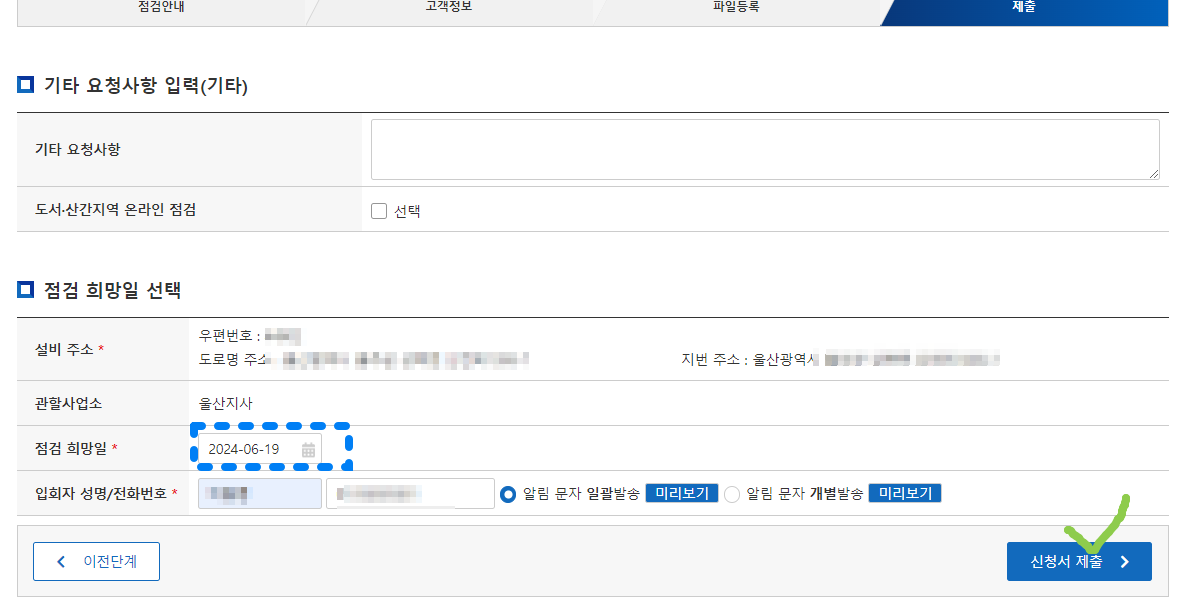Click the 지번 주소 address text
The image size is (1183, 616).
(x=840, y=359)
